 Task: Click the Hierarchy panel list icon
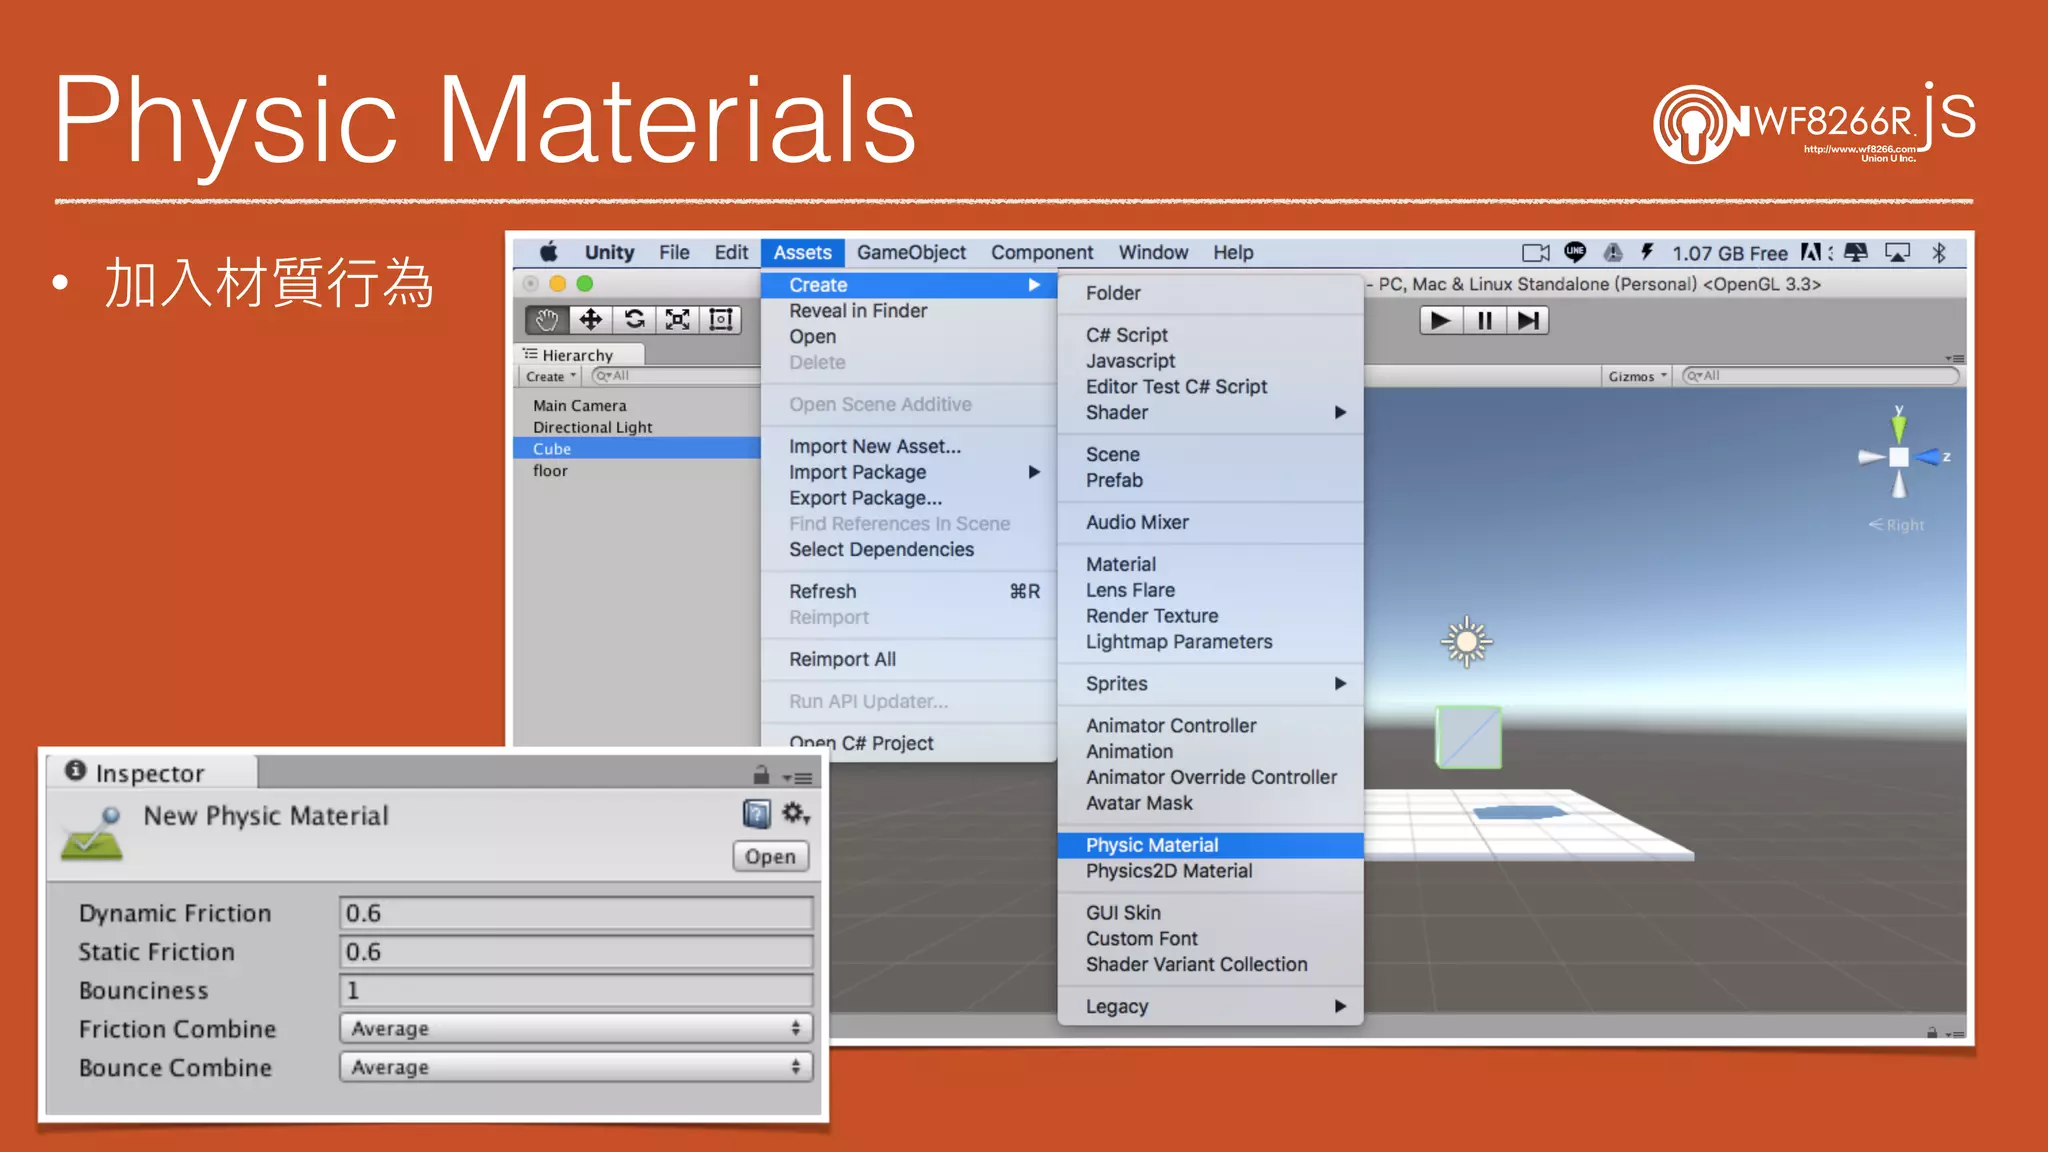point(530,354)
